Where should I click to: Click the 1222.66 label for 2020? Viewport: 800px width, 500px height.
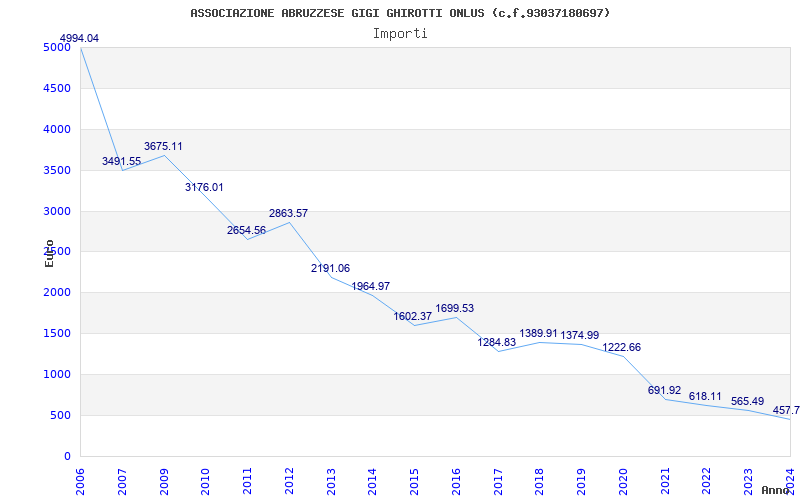pos(621,347)
